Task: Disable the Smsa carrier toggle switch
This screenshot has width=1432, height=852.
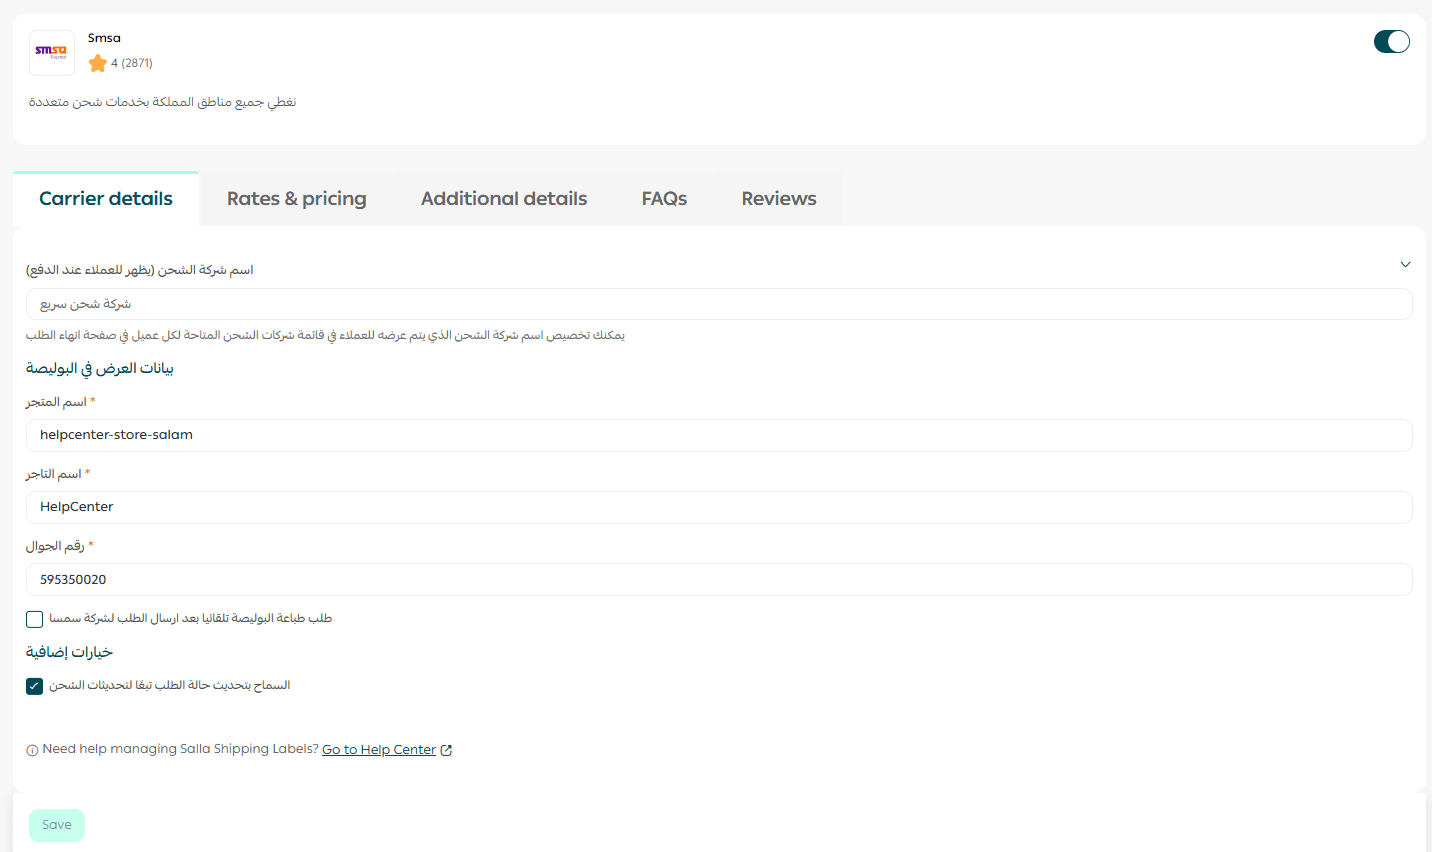Action: [x=1391, y=41]
